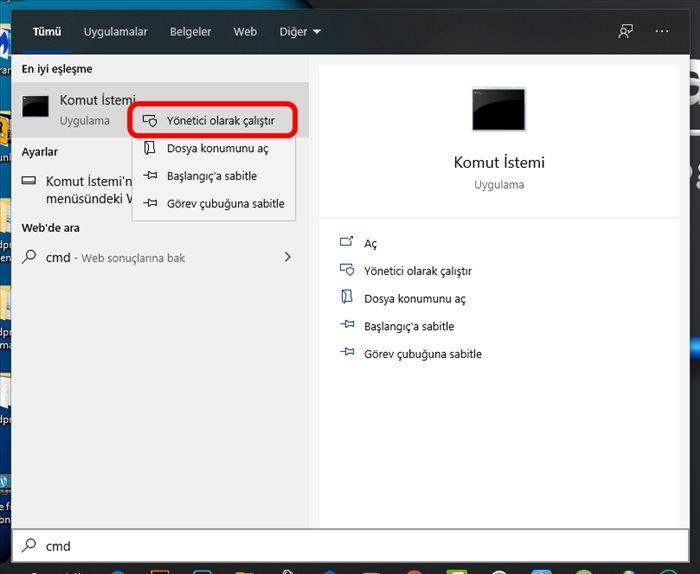Switch to the Web tab

pos(245,32)
